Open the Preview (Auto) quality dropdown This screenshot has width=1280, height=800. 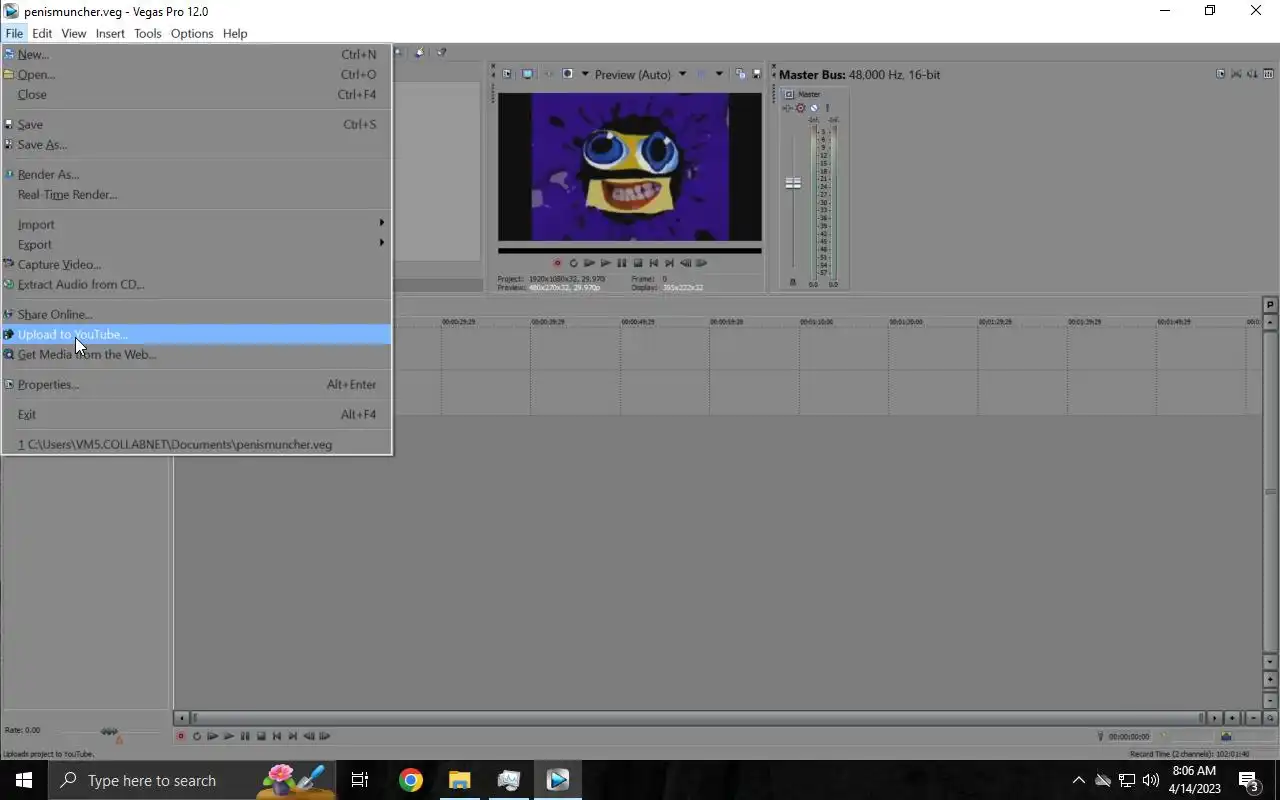coord(640,74)
